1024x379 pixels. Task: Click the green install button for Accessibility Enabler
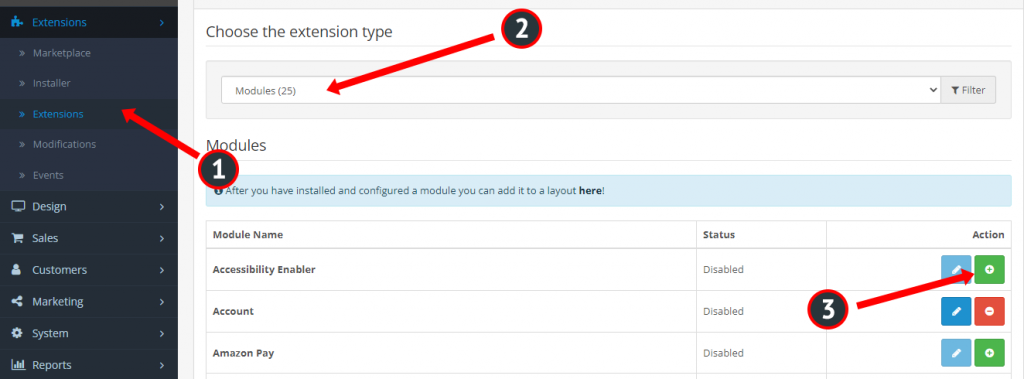click(x=989, y=269)
